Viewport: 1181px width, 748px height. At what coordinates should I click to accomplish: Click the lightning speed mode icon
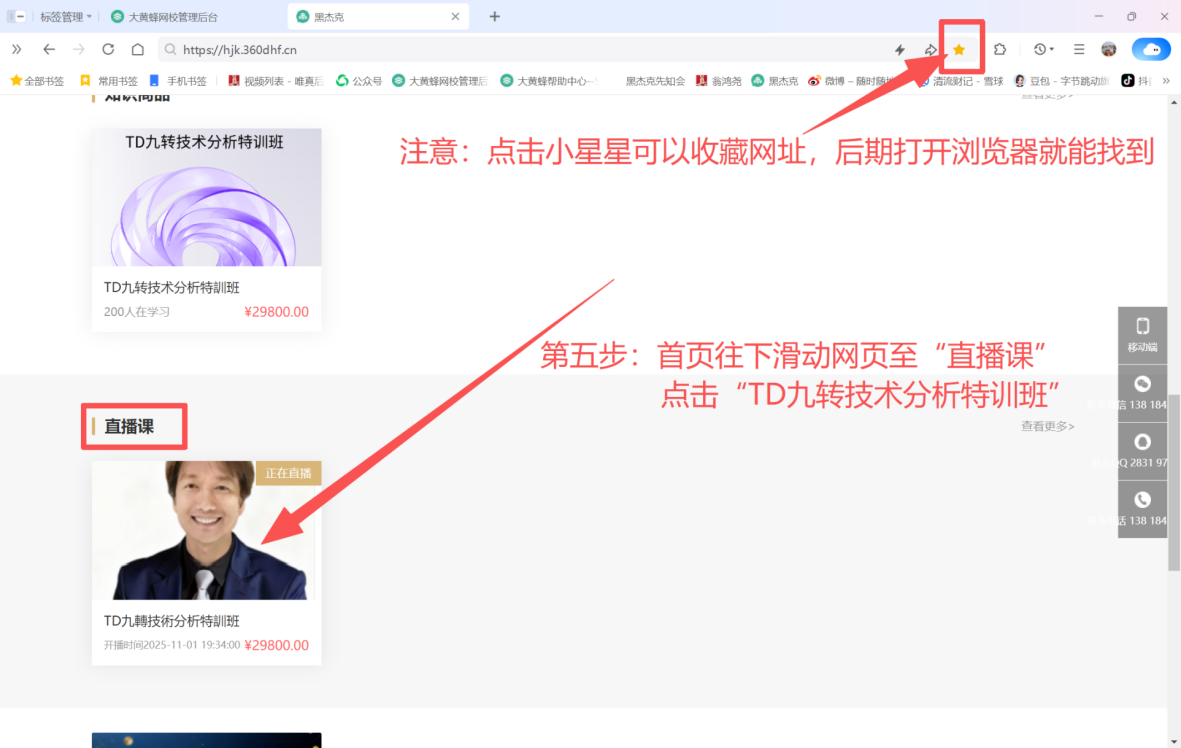point(899,49)
